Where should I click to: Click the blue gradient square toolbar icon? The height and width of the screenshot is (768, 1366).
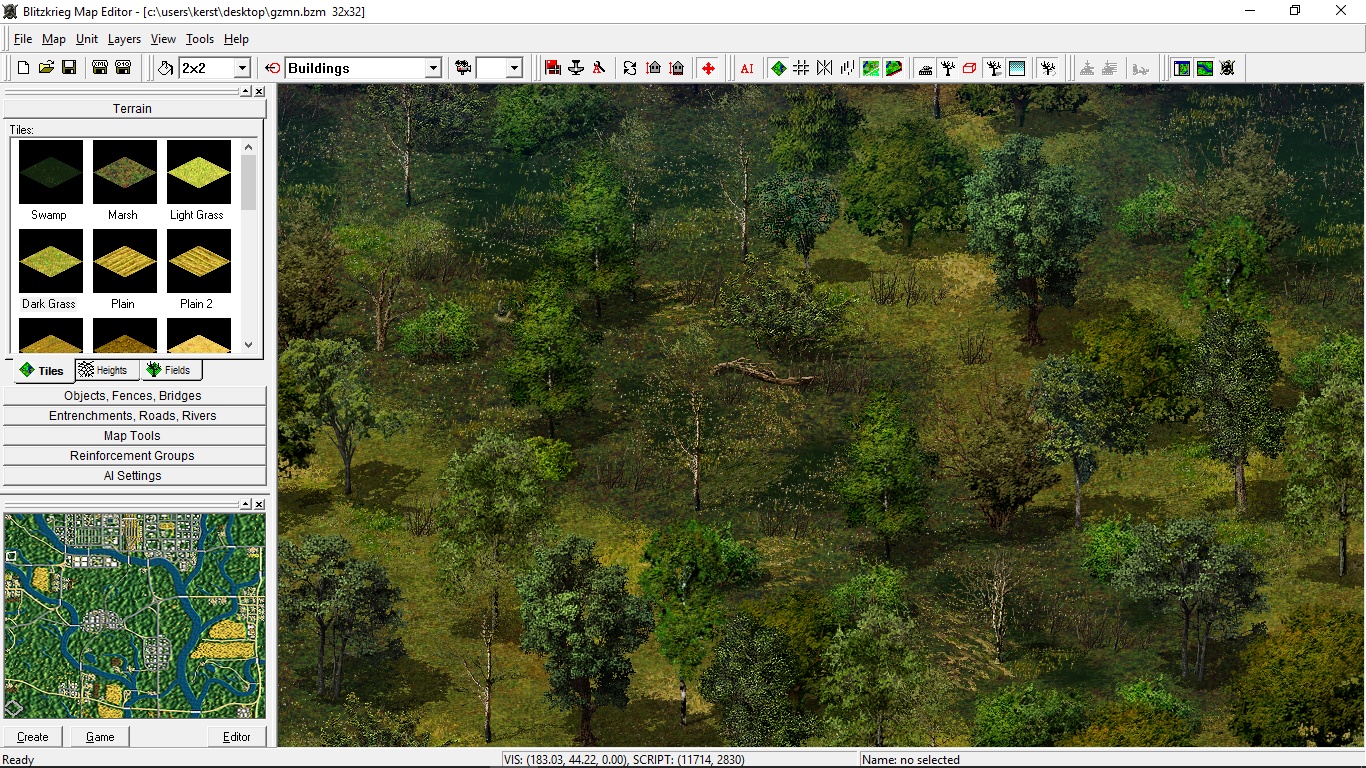pyautogui.click(x=1017, y=68)
